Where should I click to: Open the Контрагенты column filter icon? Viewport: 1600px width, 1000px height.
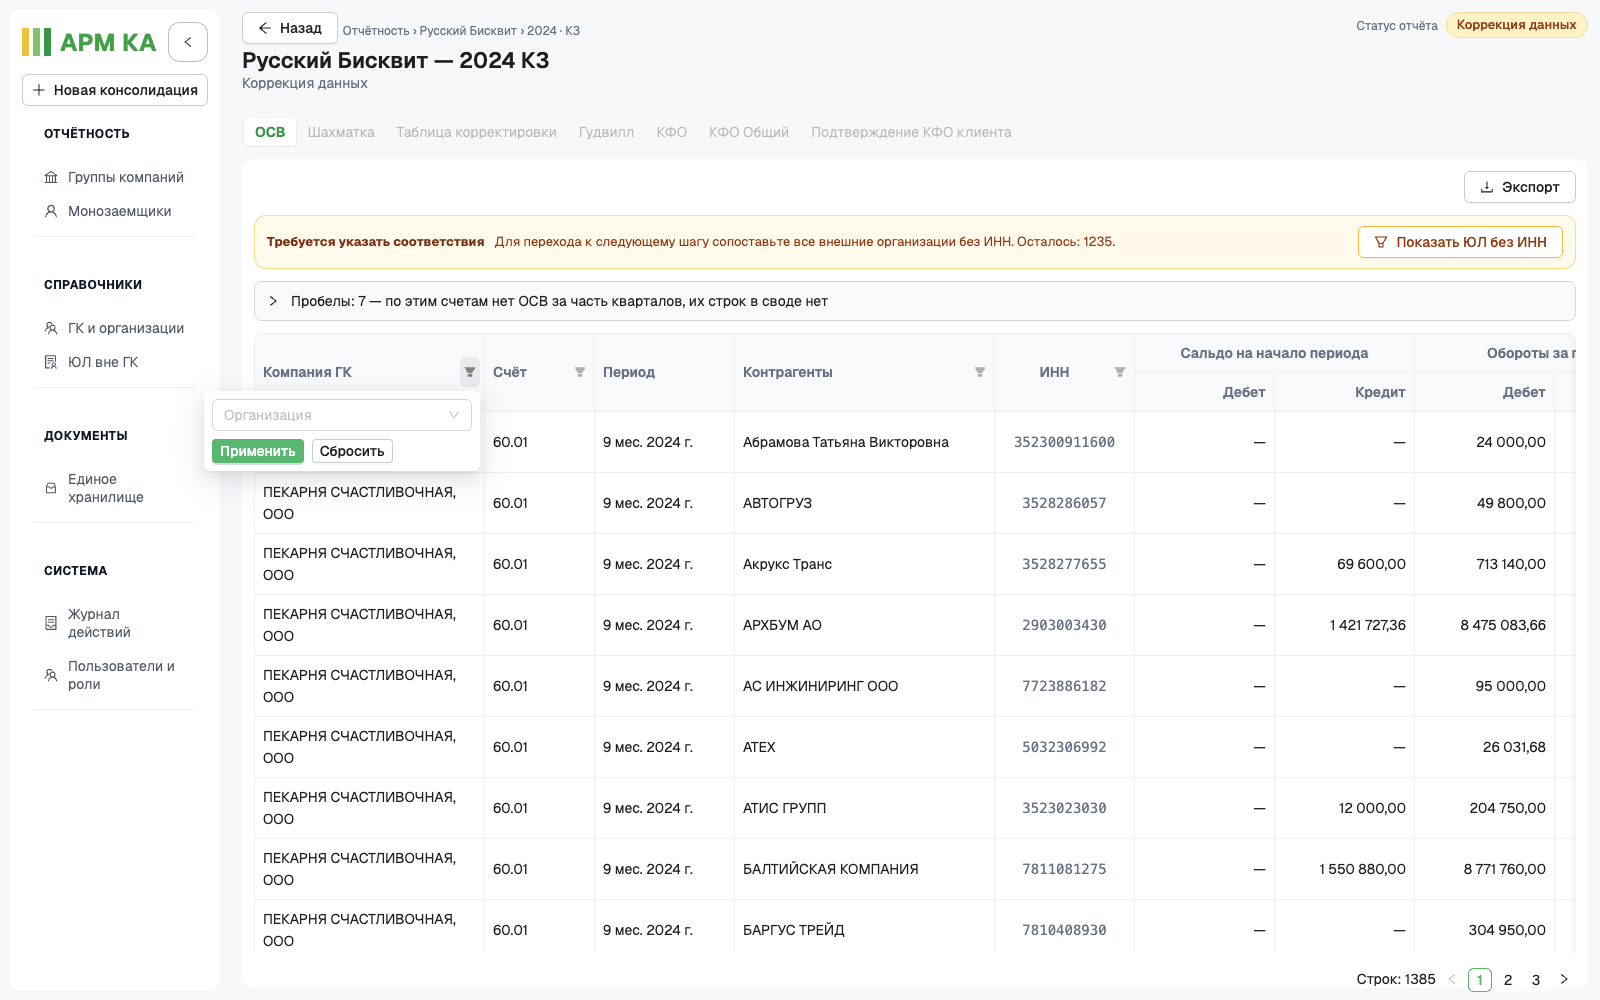point(980,372)
